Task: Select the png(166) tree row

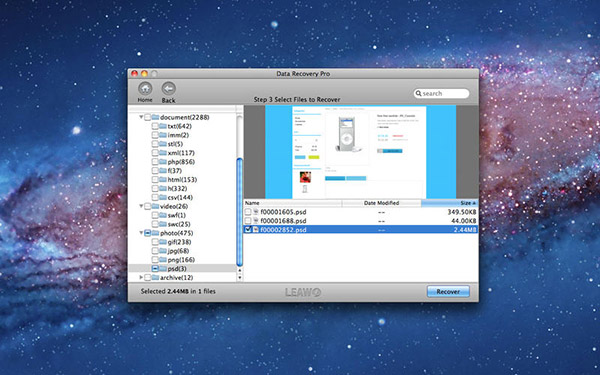Action: [182, 260]
